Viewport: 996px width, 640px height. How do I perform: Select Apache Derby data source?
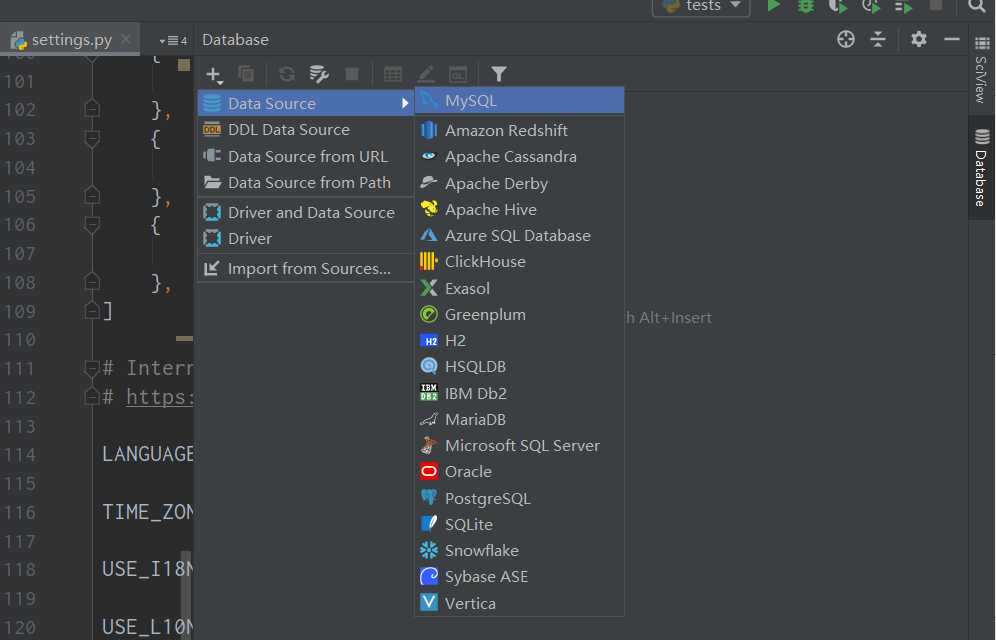pyautogui.click(x=520, y=183)
